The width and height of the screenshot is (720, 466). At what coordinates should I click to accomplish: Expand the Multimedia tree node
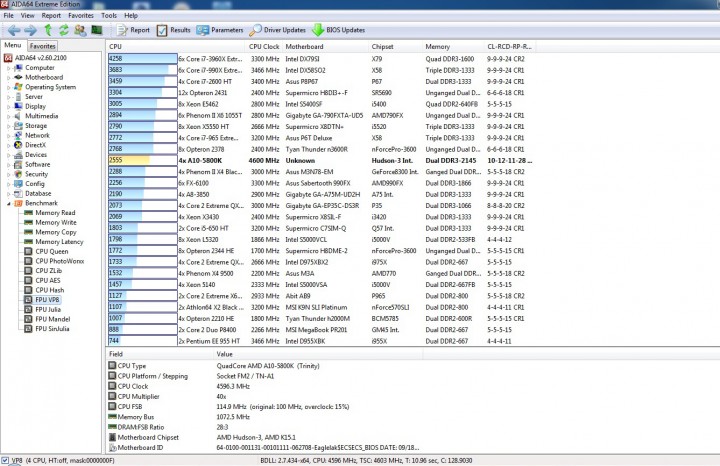[8, 116]
